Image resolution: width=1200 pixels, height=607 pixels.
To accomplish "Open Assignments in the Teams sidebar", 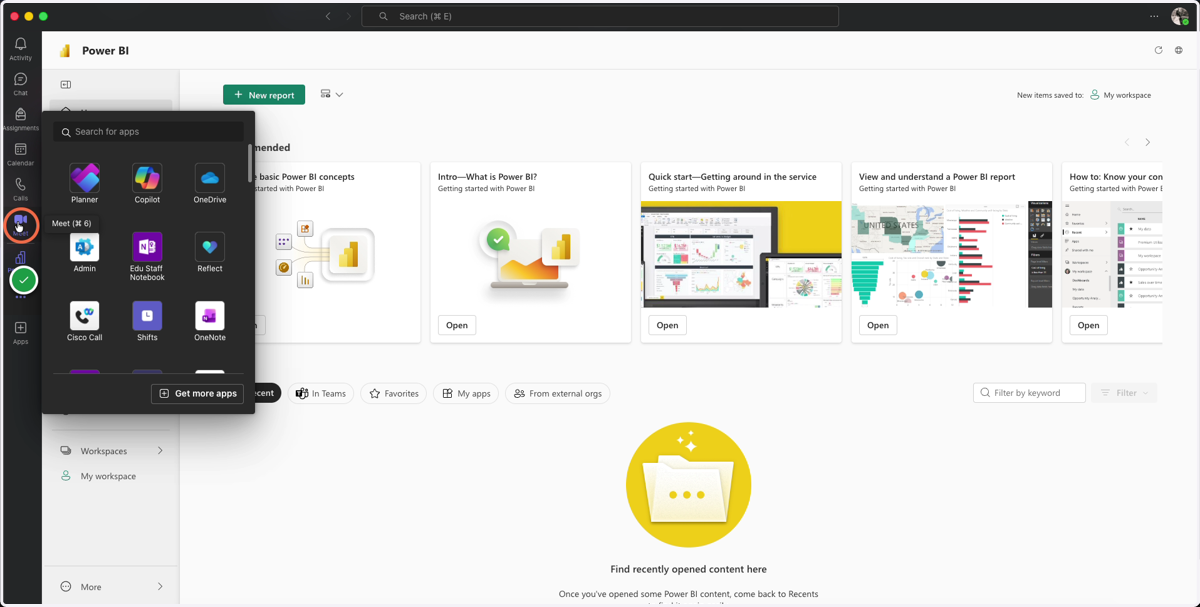I will (x=20, y=119).
